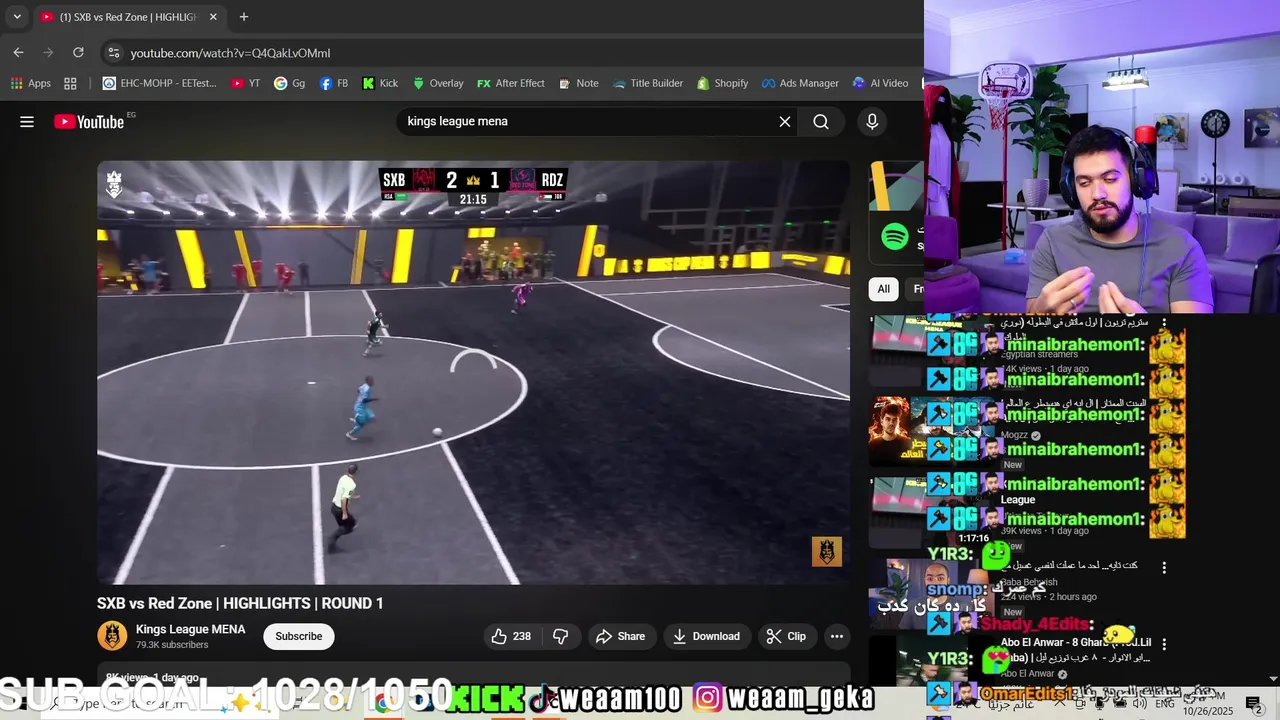This screenshot has width=1280, height=720.
Task: Share the video
Action: click(x=620, y=636)
